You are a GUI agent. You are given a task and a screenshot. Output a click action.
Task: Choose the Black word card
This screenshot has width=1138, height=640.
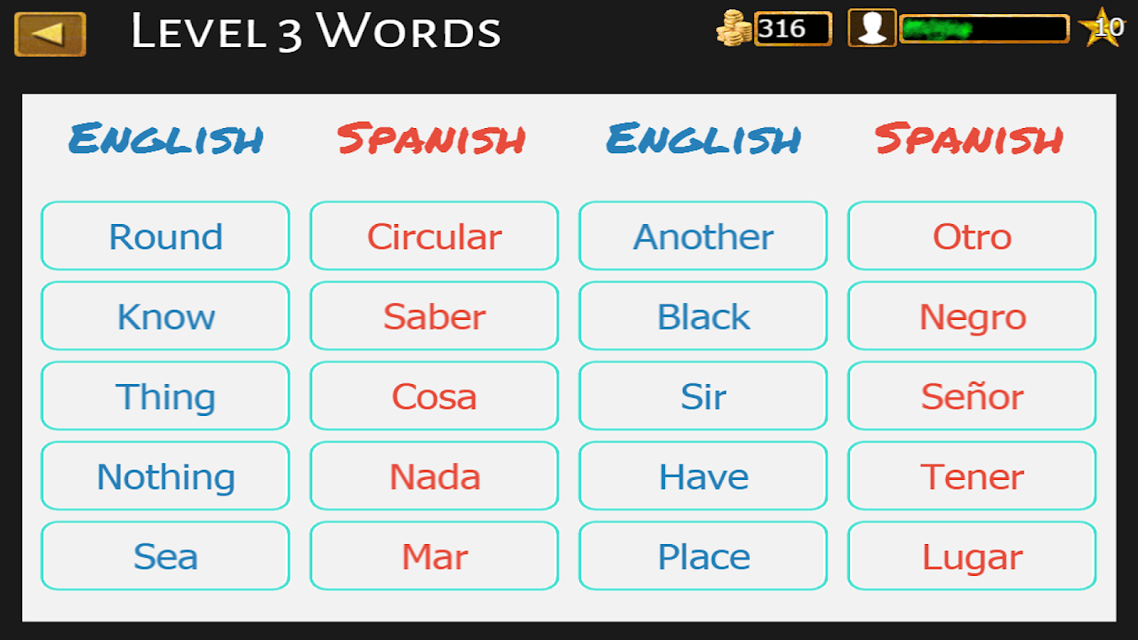(703, 316)
